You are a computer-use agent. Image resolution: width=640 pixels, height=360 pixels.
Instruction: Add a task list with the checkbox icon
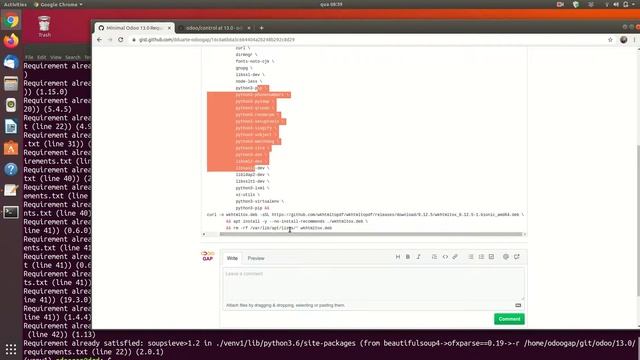(491, 257)
